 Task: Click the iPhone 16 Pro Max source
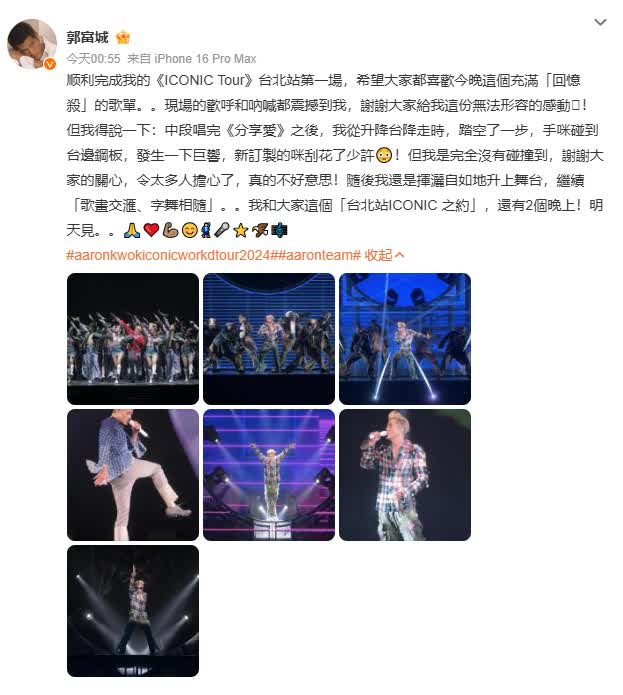(205, 59)
